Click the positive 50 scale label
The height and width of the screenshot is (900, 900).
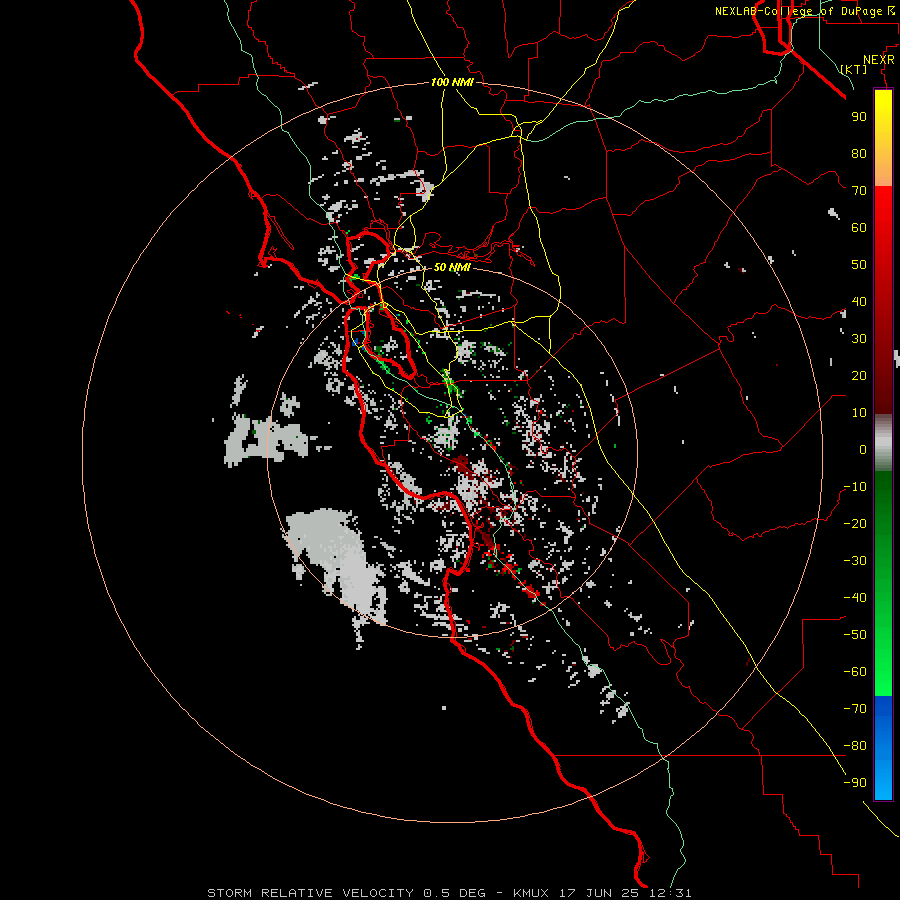[859, 265]
